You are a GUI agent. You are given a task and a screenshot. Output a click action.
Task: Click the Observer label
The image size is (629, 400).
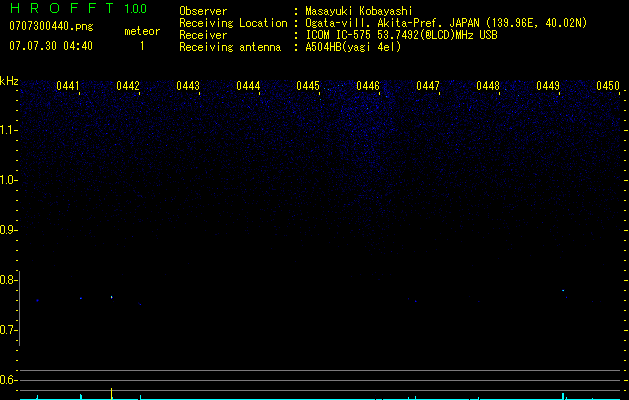(x=203, y=11)
